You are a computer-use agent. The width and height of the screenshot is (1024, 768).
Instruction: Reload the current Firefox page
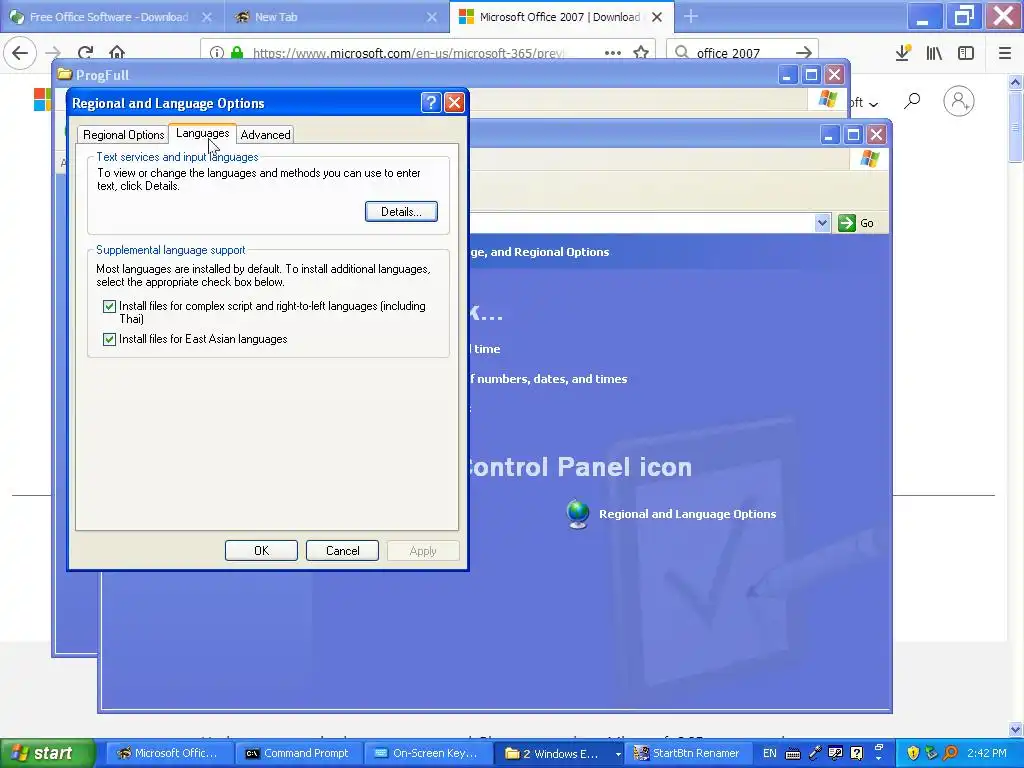click(x=85, y=52)
